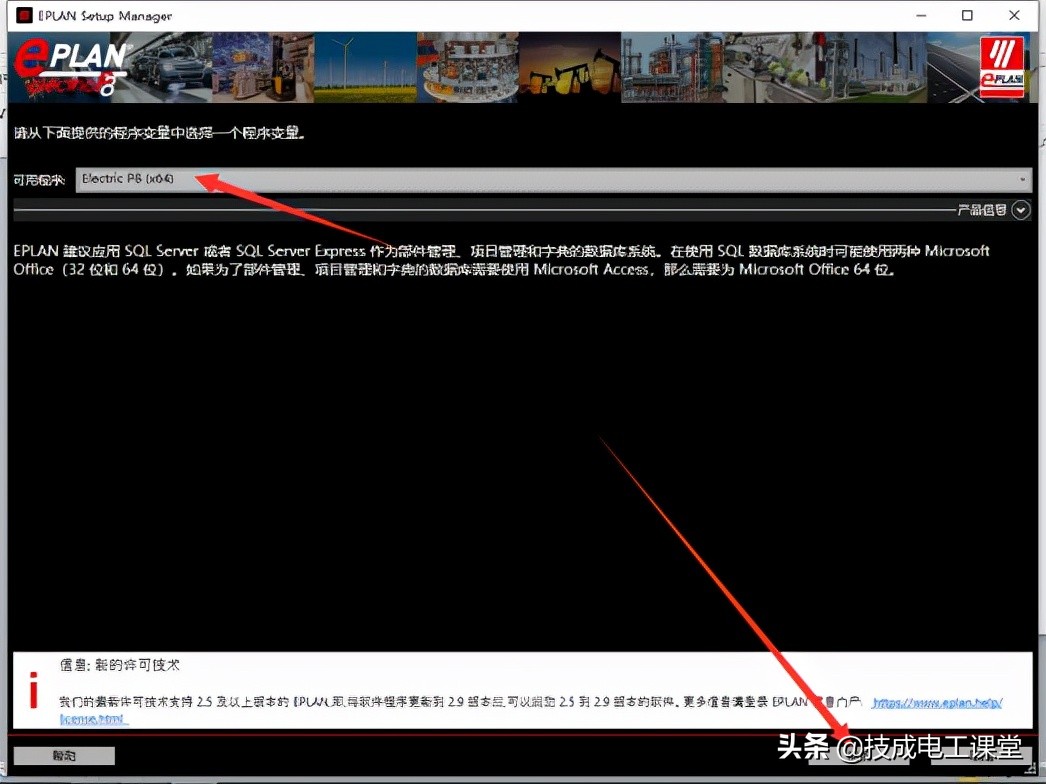
Task: Click the red EPLAN badge in the banner
Action: point(1002,67)
